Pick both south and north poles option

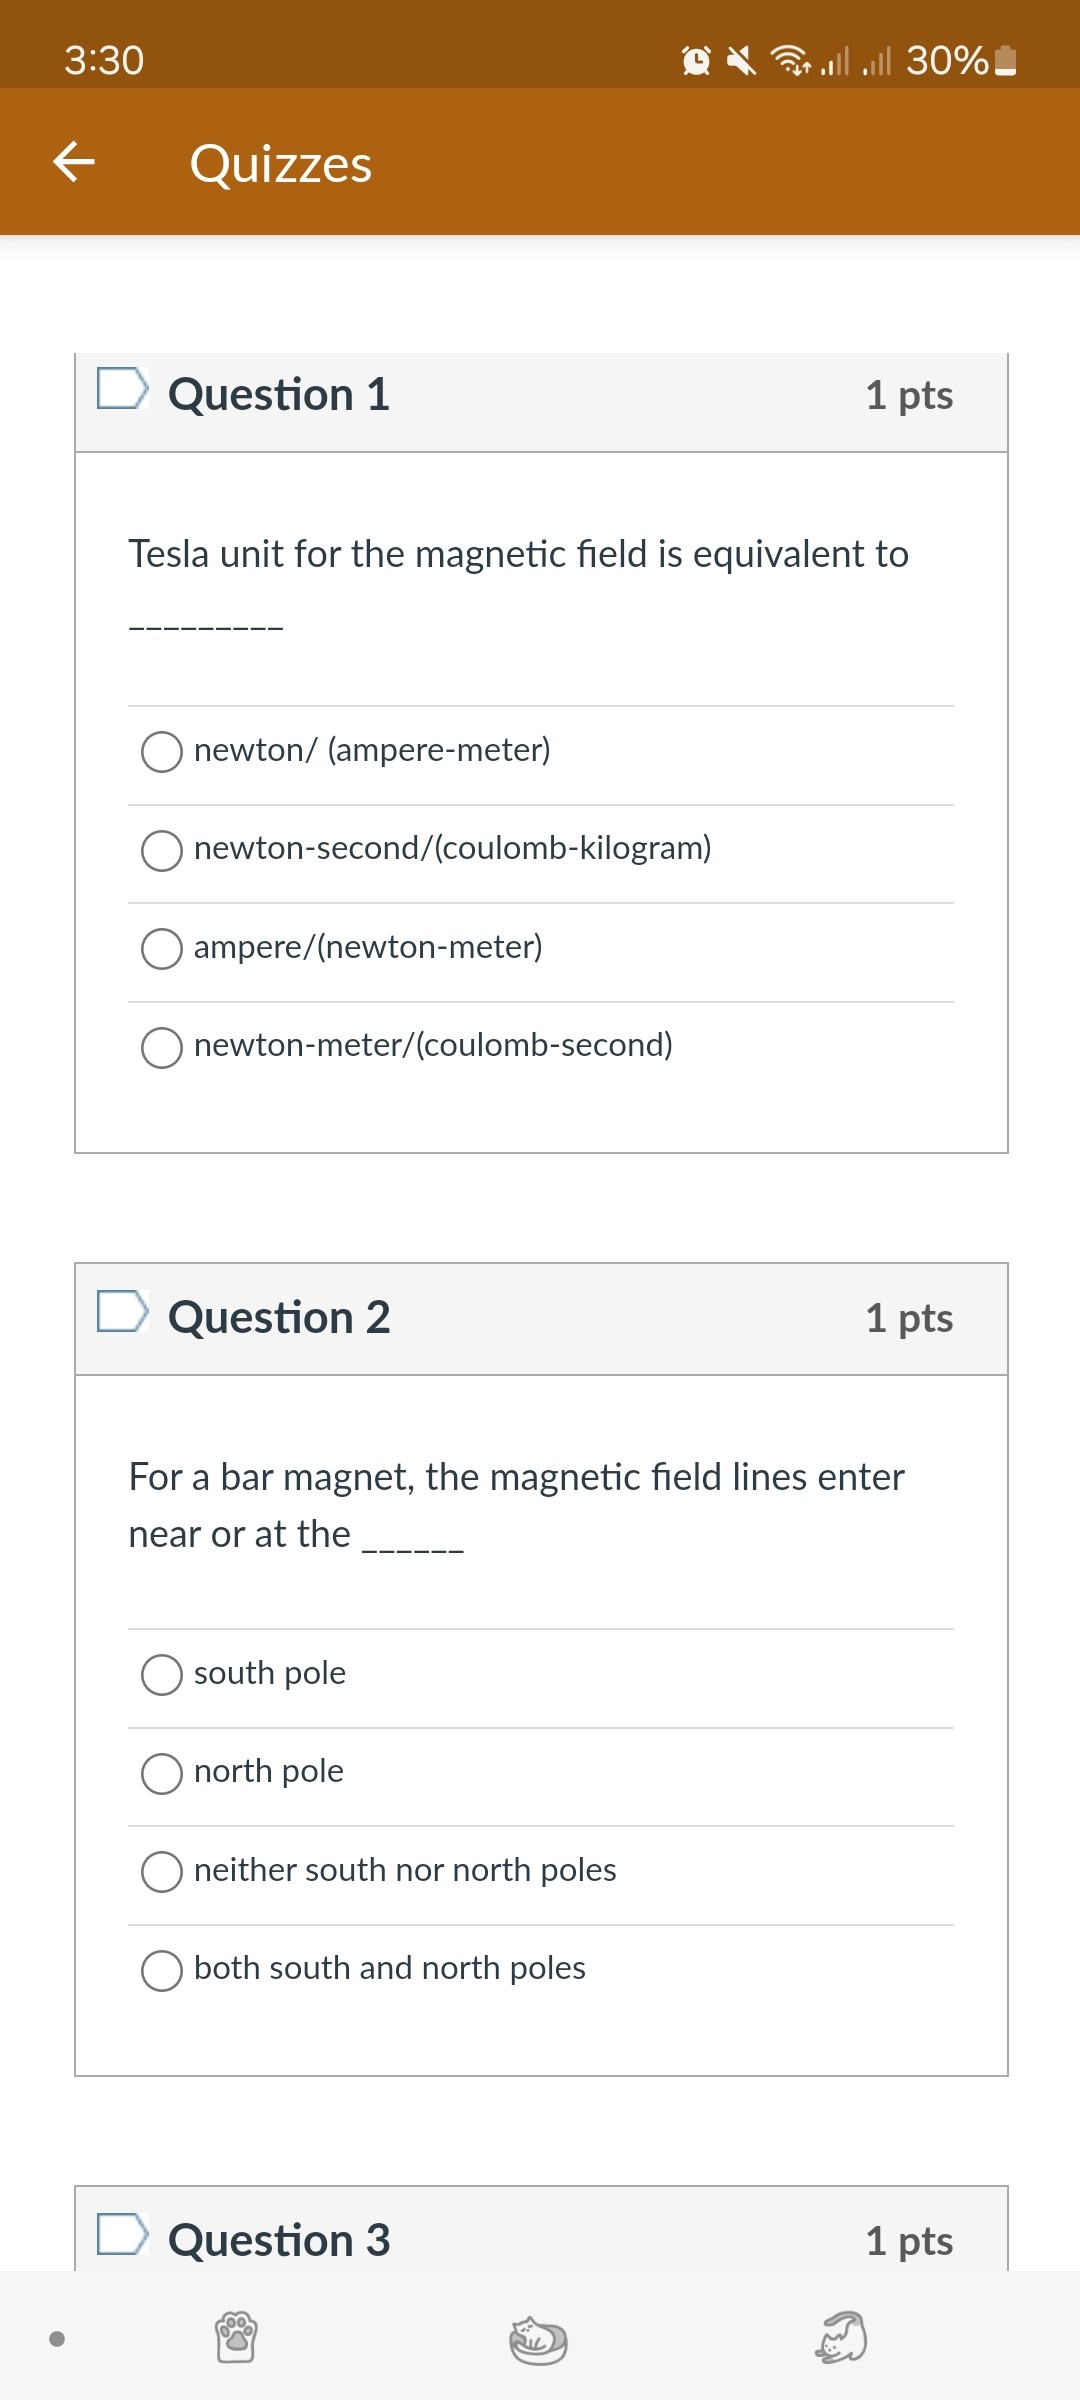point(162,1969)
